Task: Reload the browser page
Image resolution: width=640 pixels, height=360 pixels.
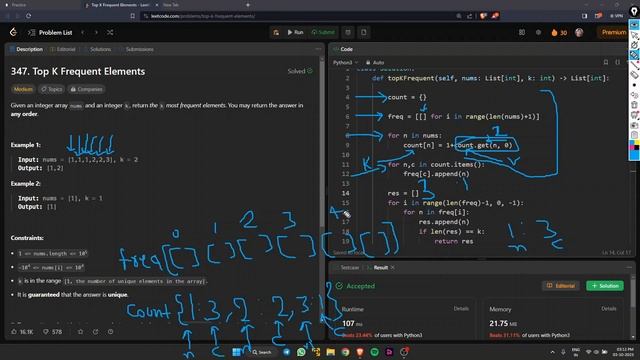Action: pyautogui.click(x=28, y=16)
